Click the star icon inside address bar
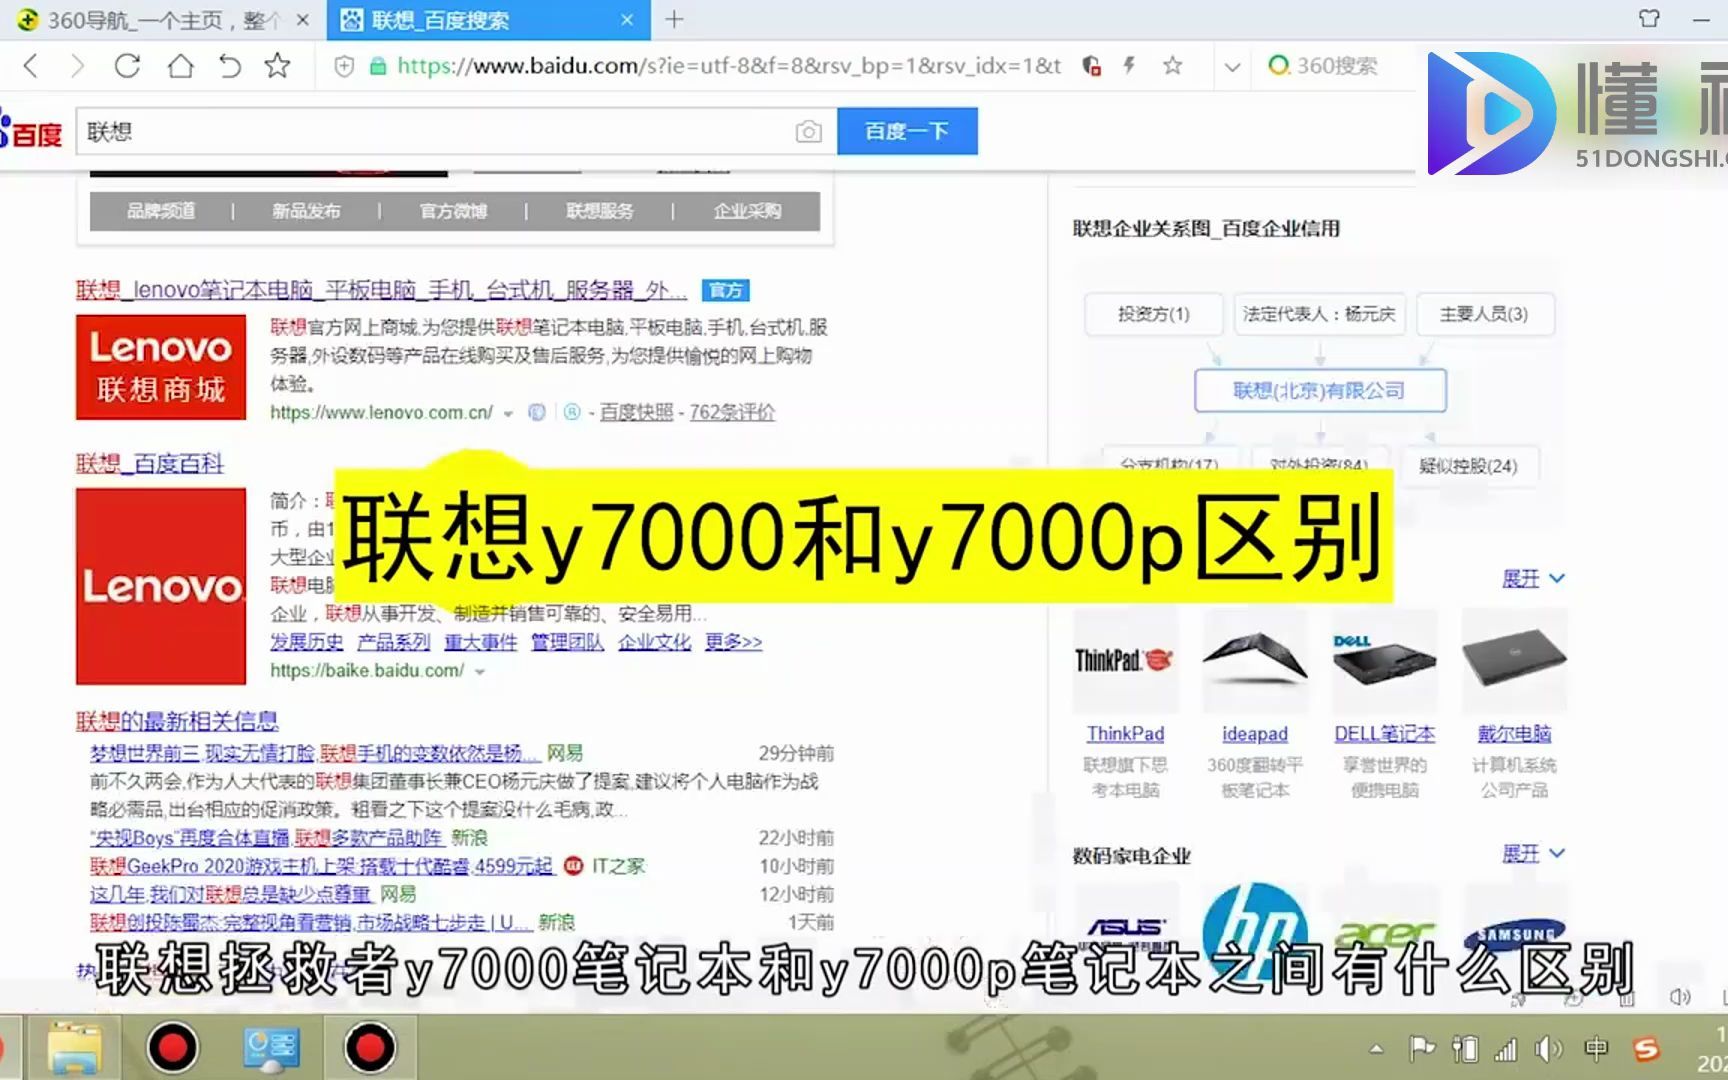The image size is (1728, 1080). [1172, 66]
